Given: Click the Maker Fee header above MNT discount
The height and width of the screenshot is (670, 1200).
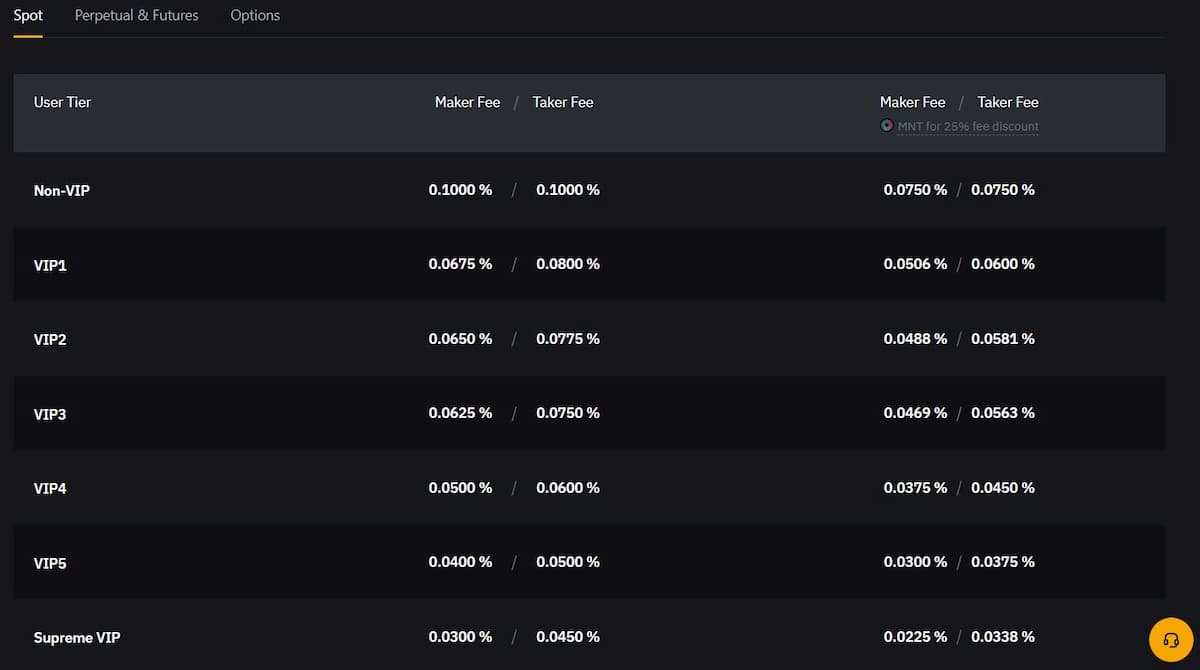Looking at the screenshot, I should pyautogui.click(x=912, y=102).
